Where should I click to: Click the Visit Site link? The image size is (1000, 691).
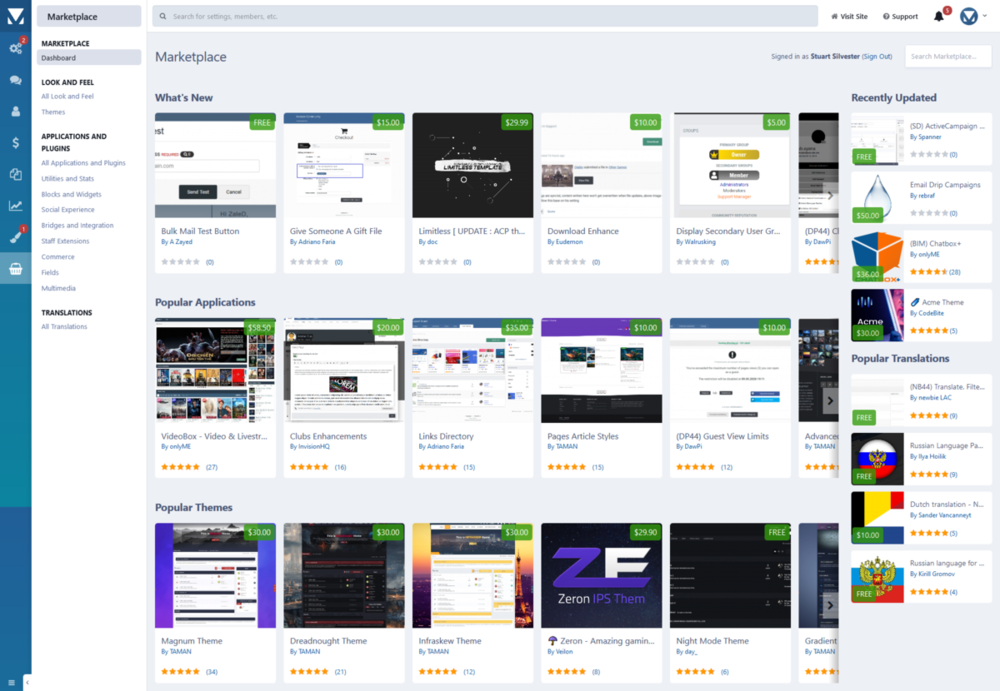pyautogui.click(x=852, y=15)
